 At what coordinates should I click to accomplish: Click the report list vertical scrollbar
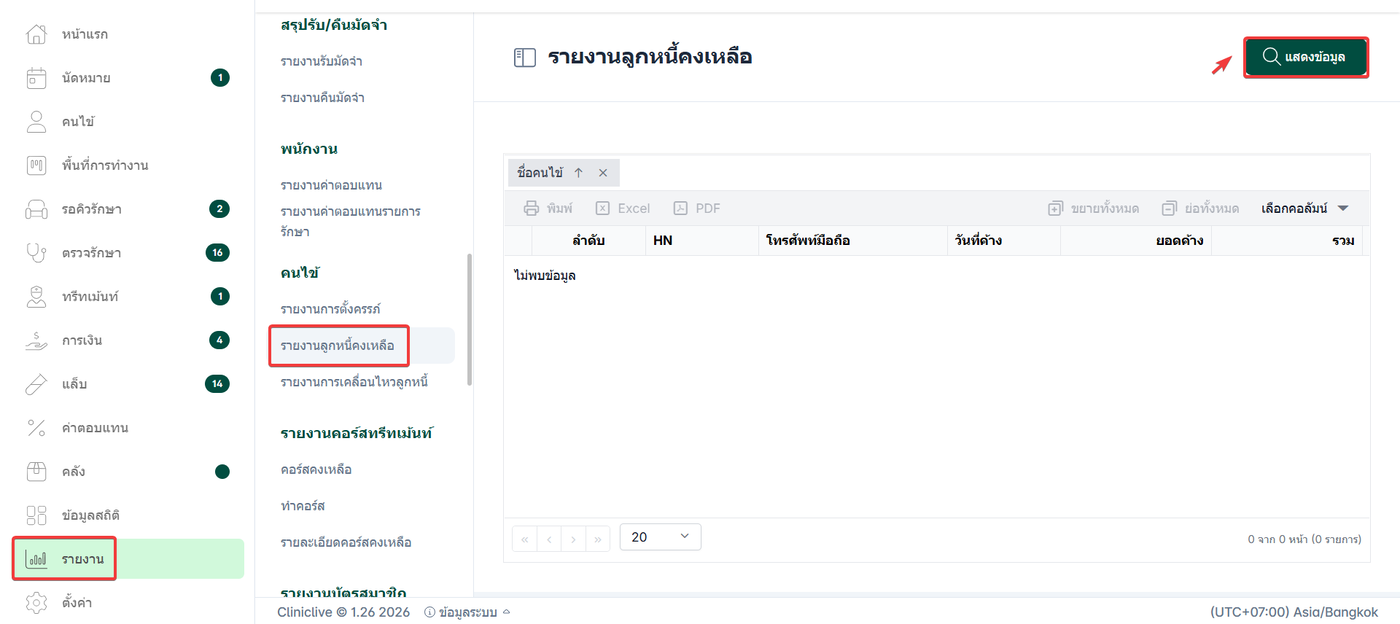pyautogui.click(x=470, y=320)
